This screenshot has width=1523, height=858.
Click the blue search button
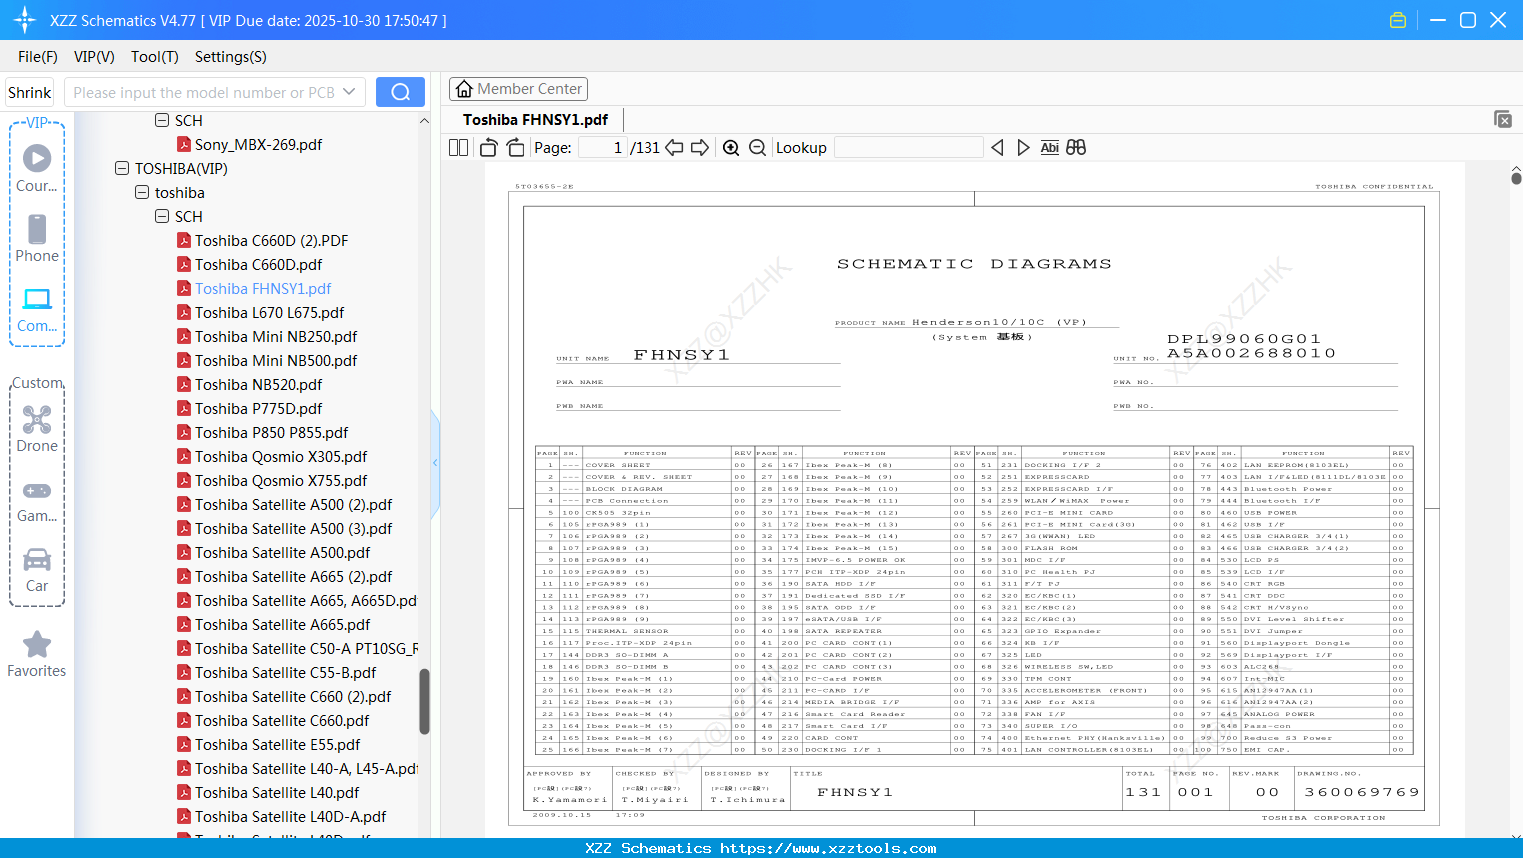pyautogui.click(x=400, y=92)
